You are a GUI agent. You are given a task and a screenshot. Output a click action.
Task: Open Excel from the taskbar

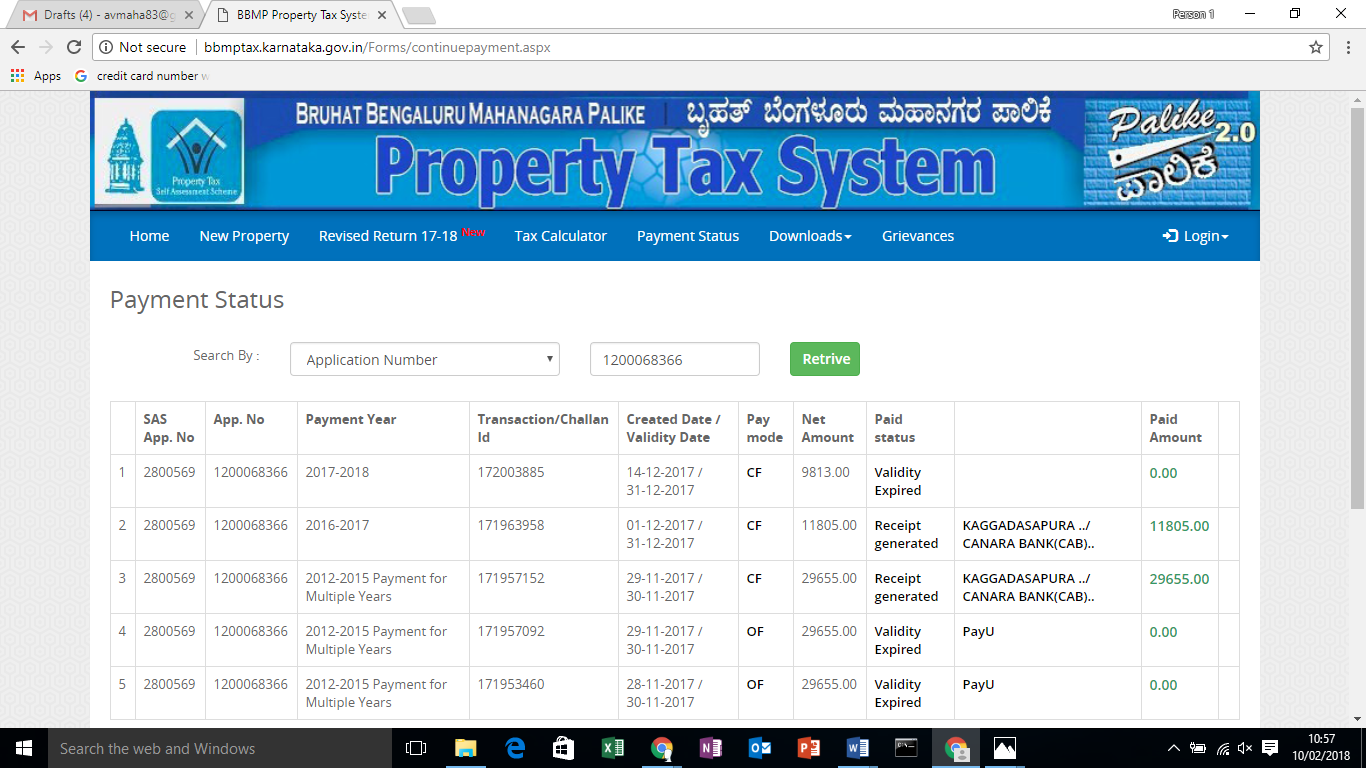point(612,748)
